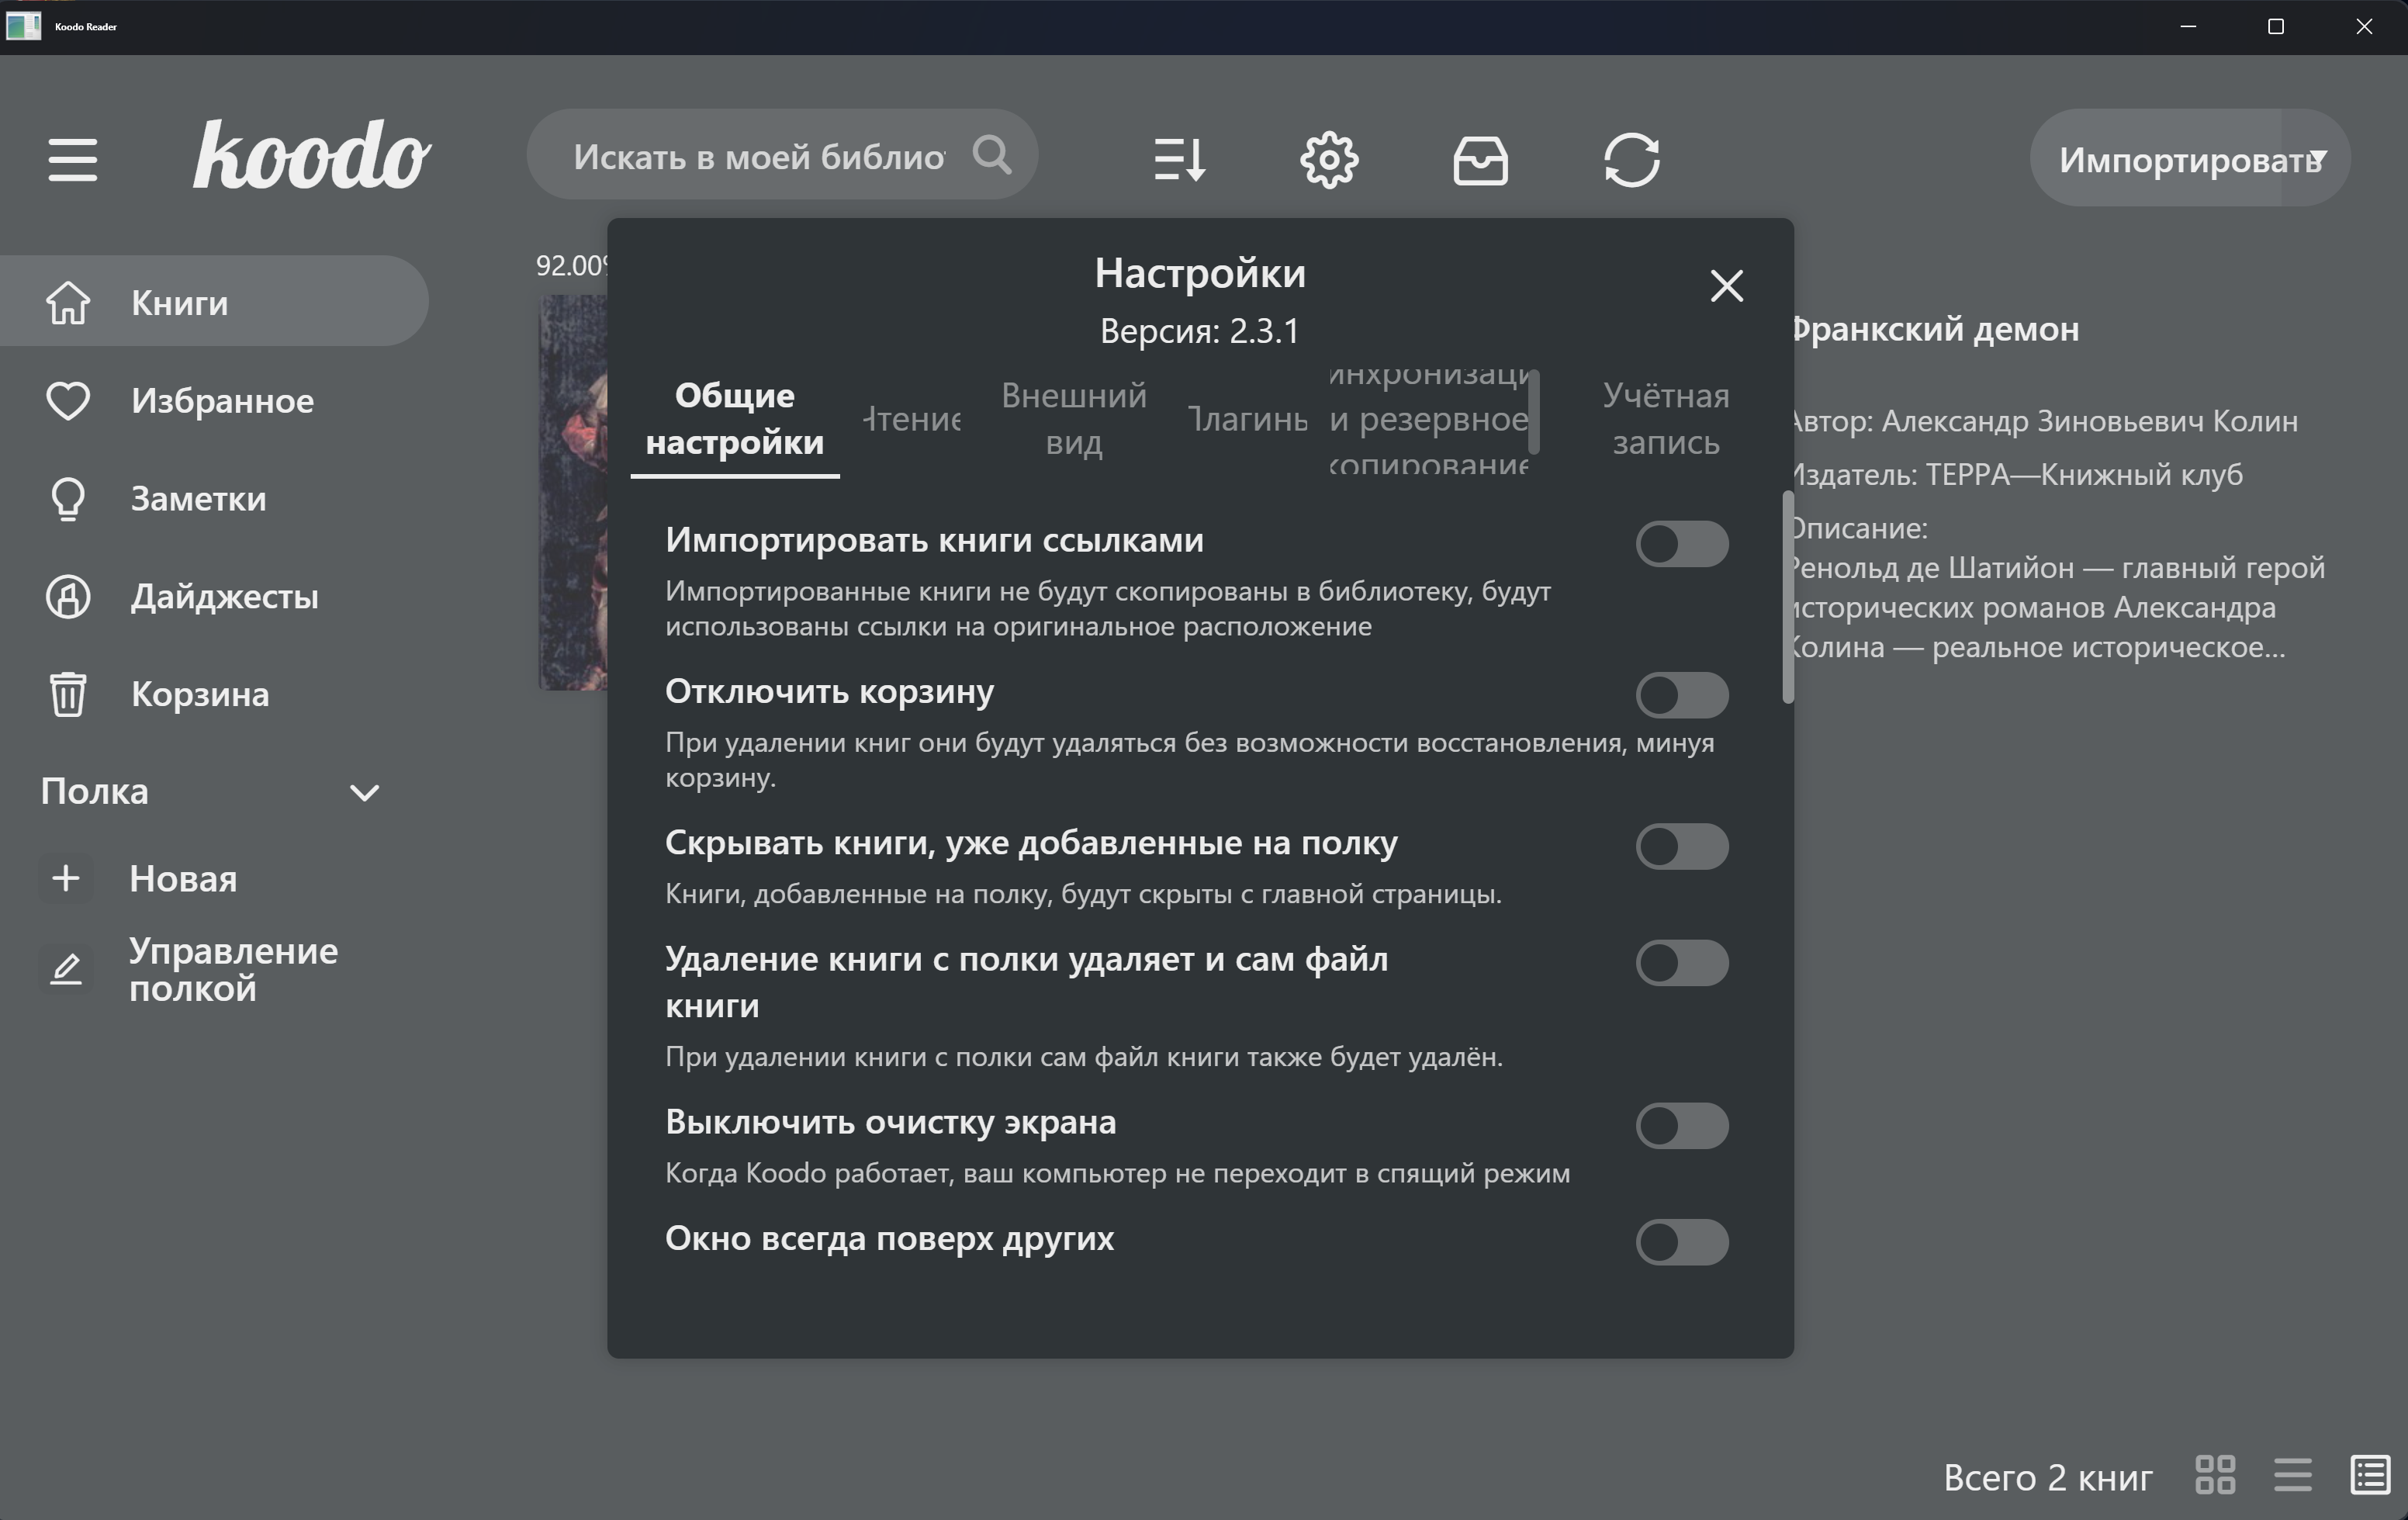This screenshot has width=2408, height=1520.
Task: Switch to list view icon
Action: point(2292,1474)
